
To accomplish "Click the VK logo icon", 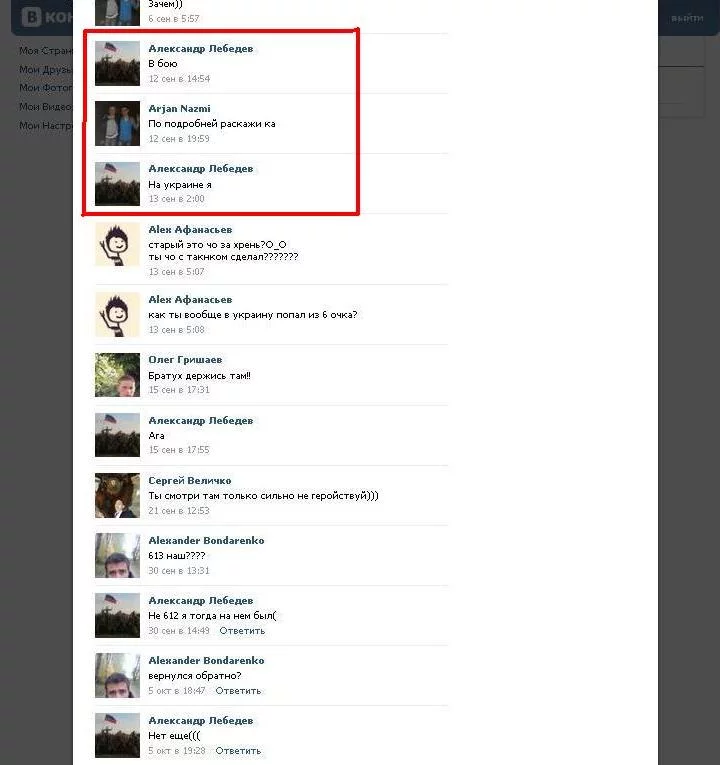I will pos(31,18).
